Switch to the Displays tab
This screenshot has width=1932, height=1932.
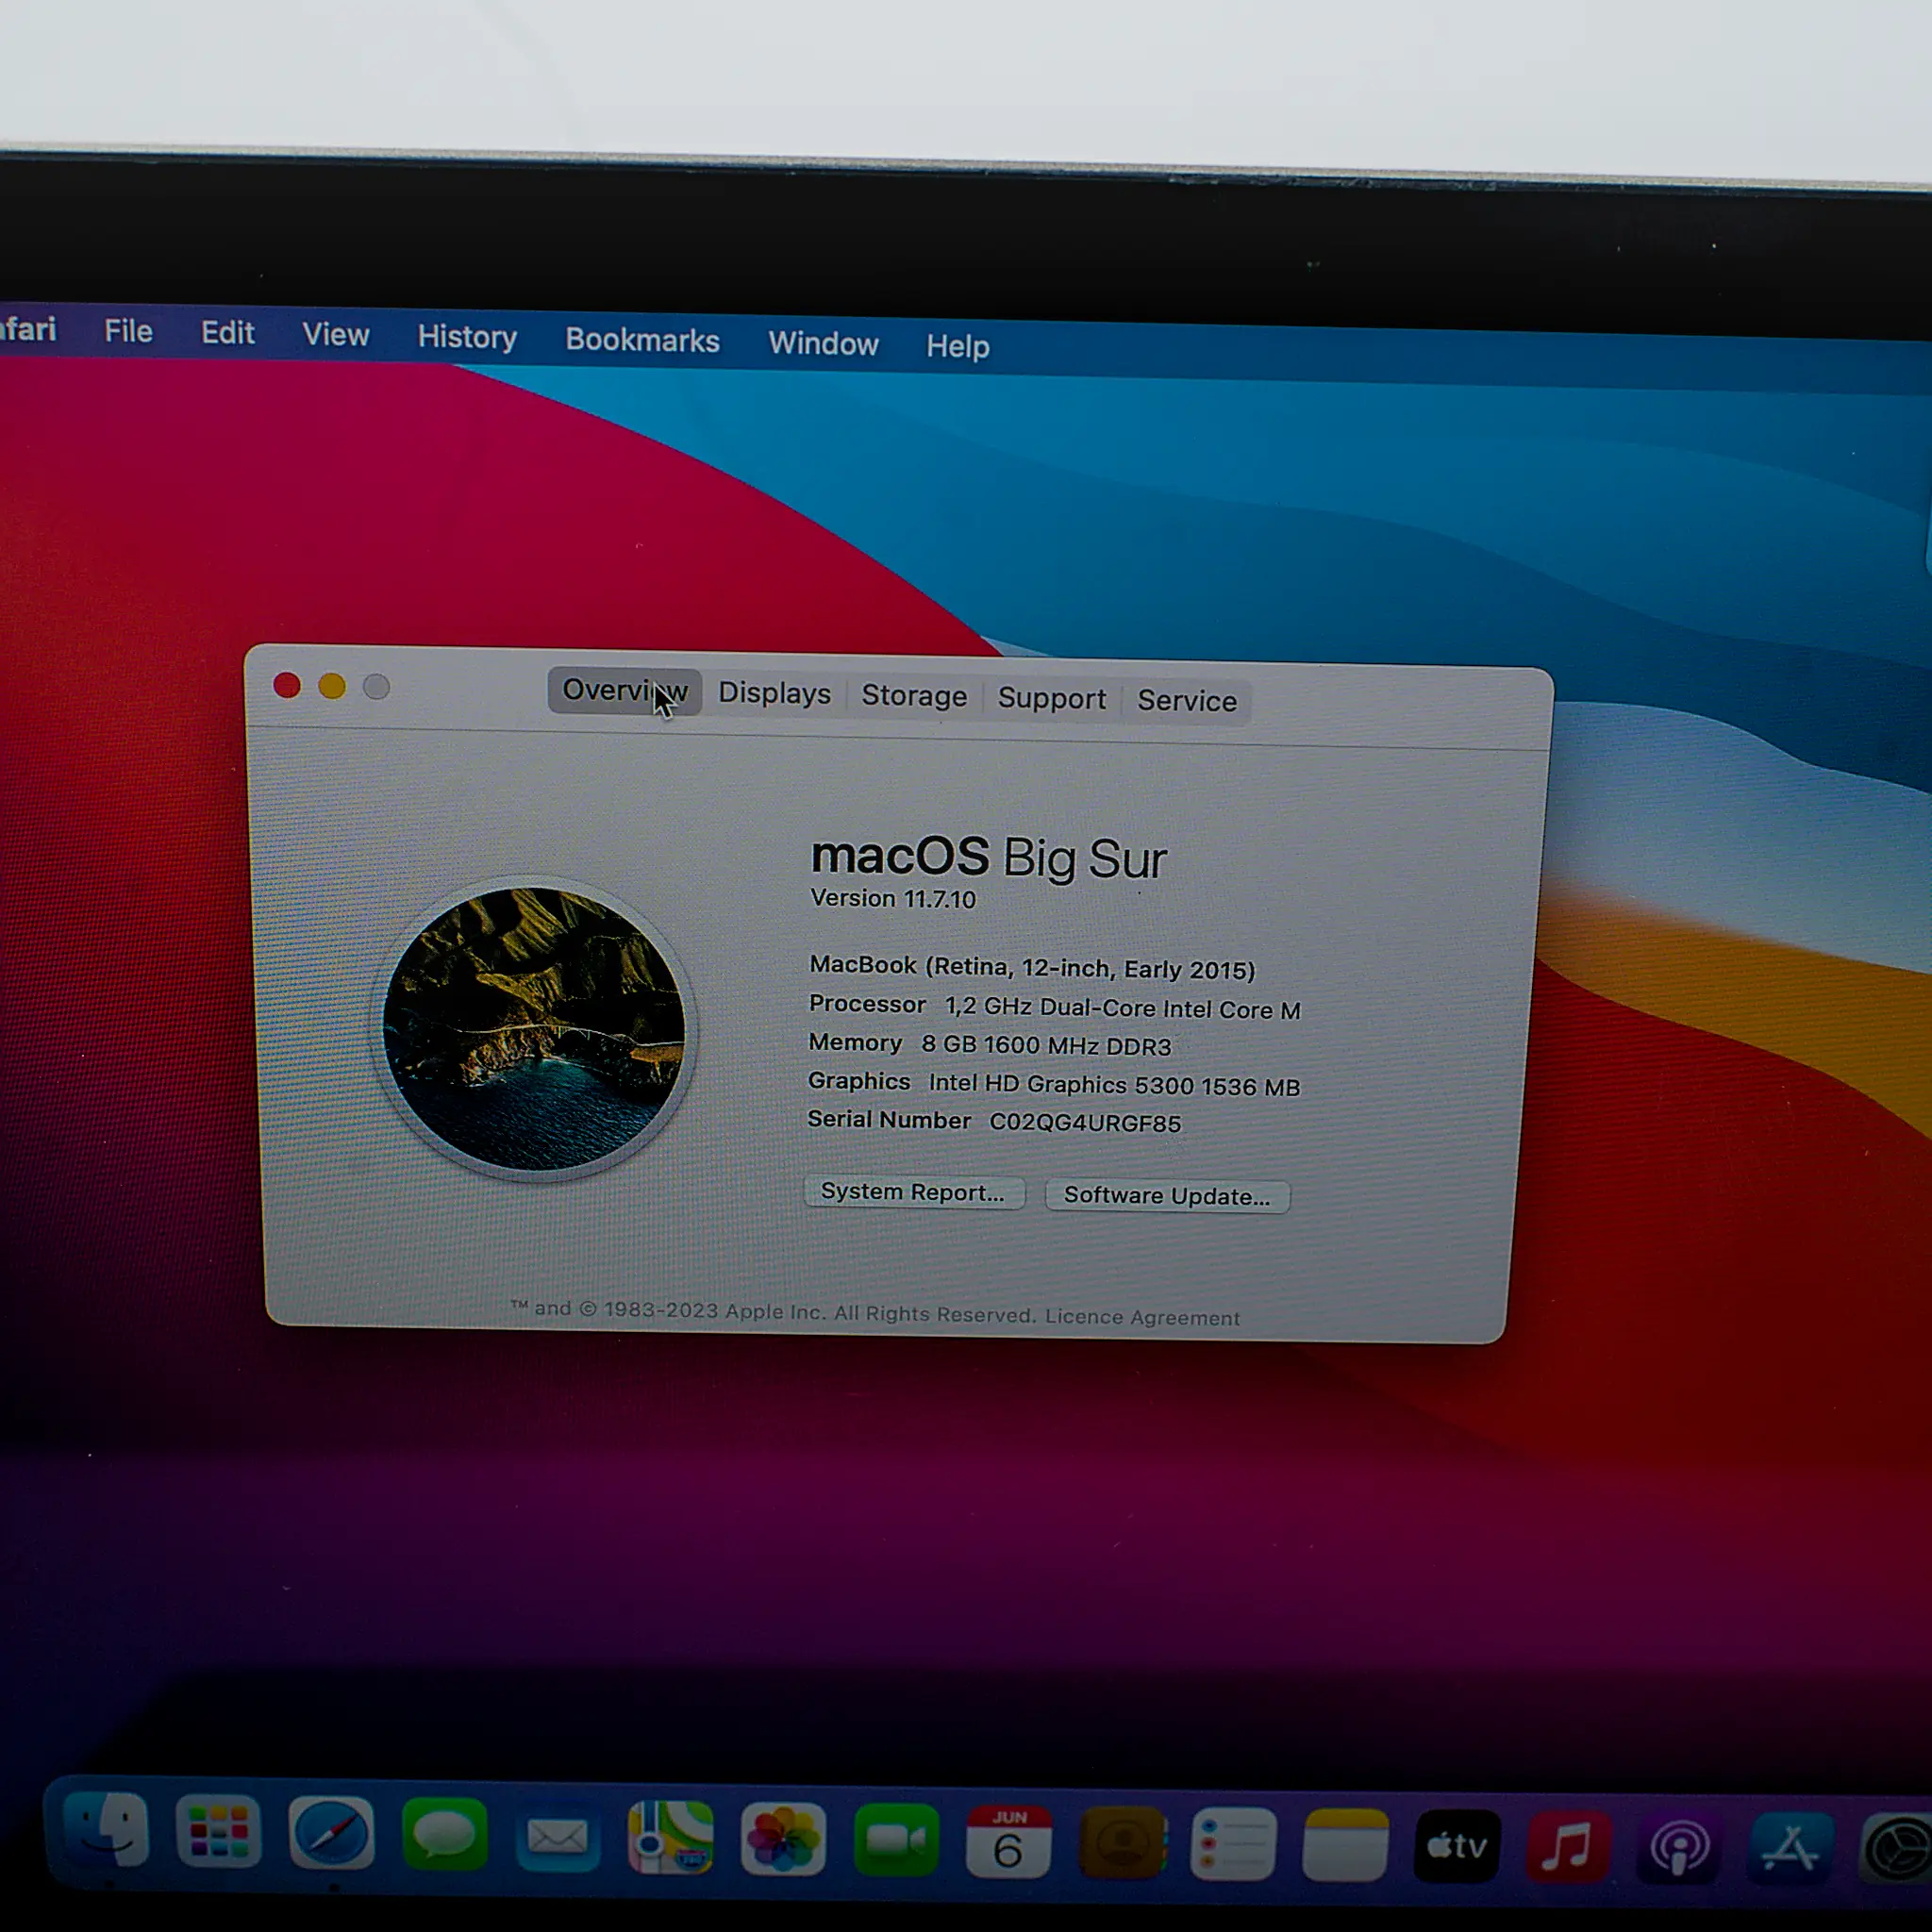click(x=774, y=693)
